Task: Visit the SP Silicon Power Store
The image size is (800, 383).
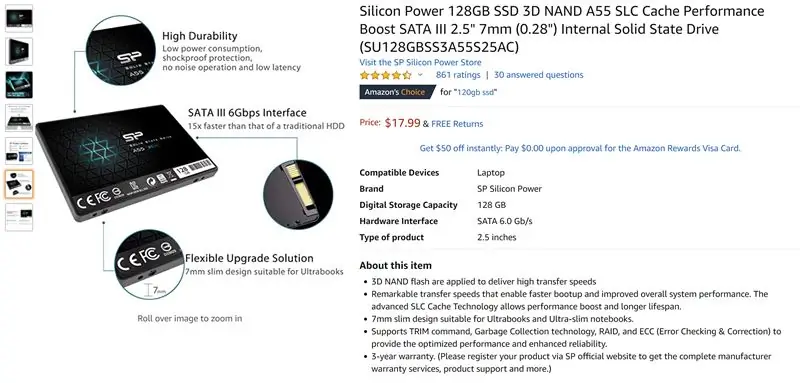Action: (420, 62)
